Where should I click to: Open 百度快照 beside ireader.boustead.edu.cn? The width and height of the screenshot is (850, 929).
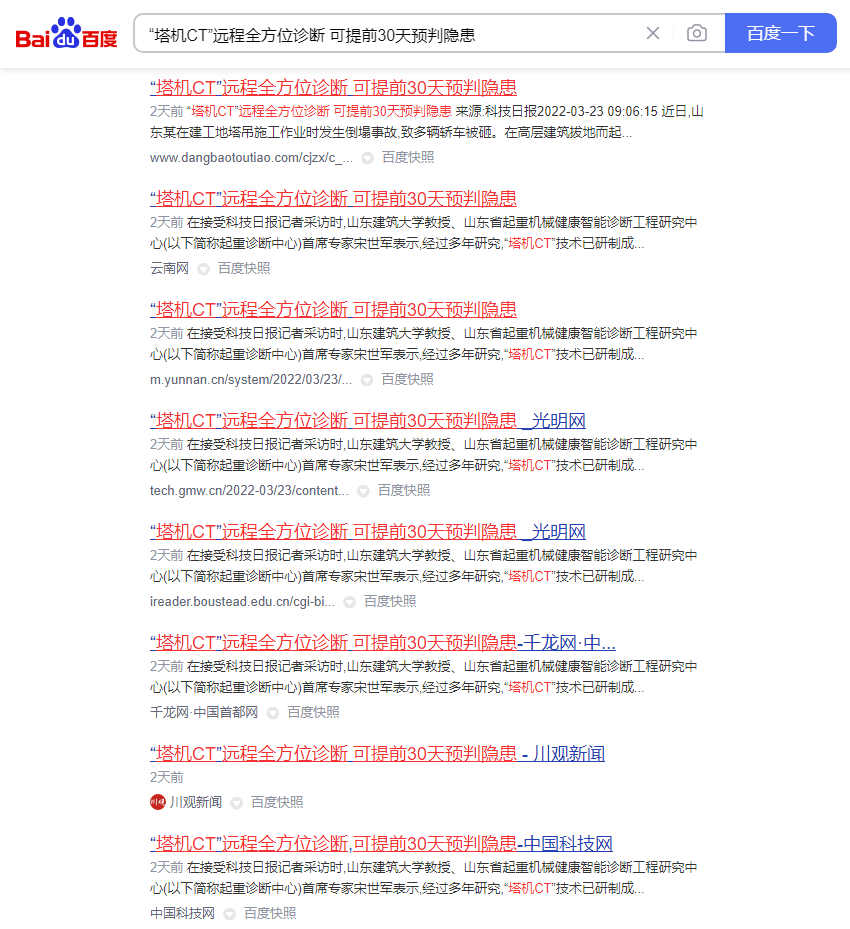click(x=390, y=601)
